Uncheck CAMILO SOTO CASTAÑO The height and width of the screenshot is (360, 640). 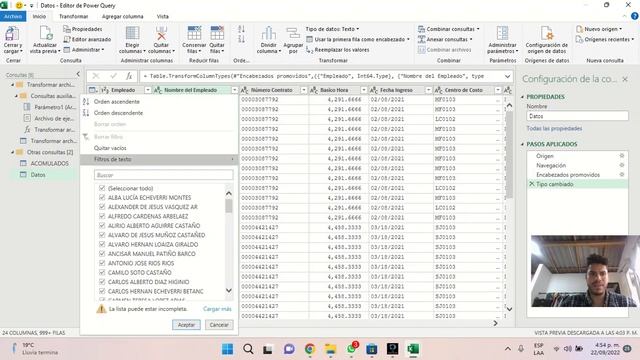[x=102, y=273]
